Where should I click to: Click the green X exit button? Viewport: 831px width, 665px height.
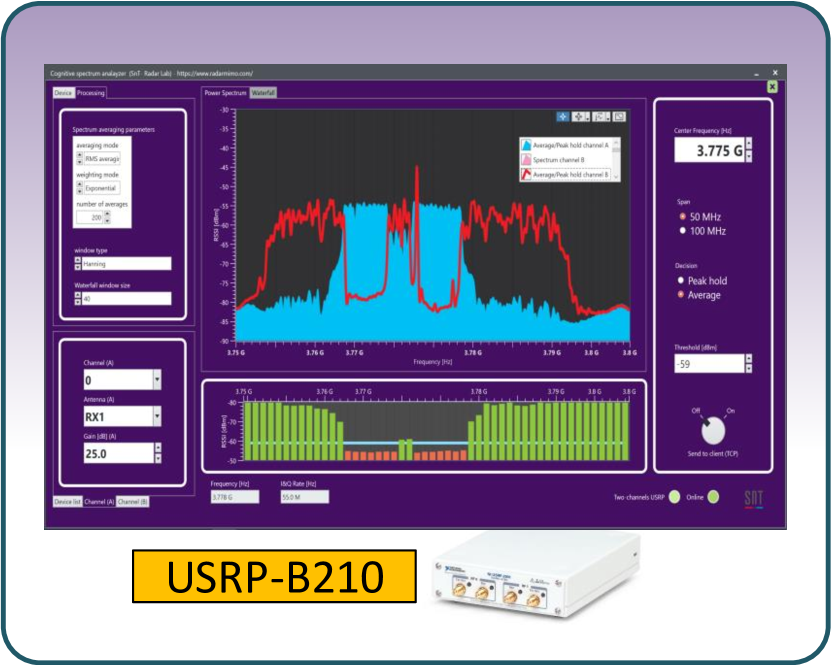click(772, 86)
